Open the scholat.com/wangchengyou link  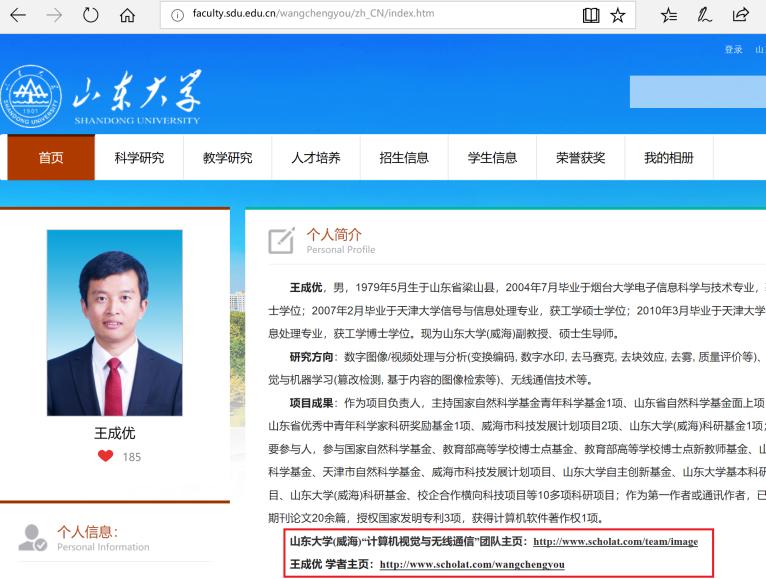point(472,564)
